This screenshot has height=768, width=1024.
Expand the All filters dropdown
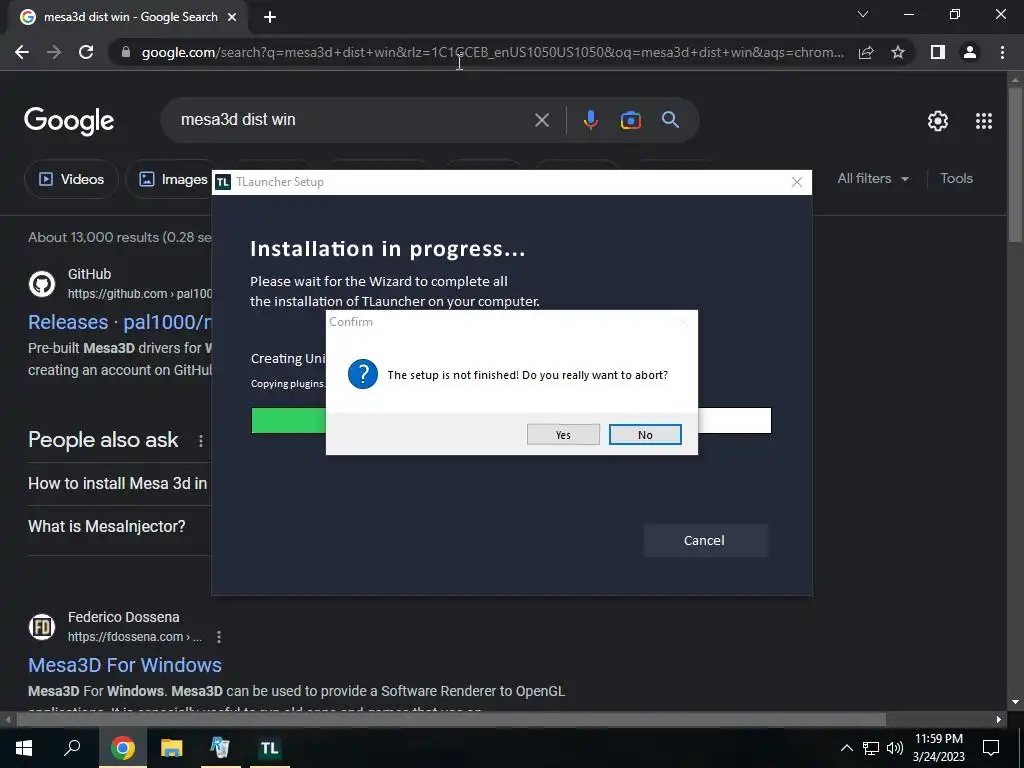tap(872, 178)
